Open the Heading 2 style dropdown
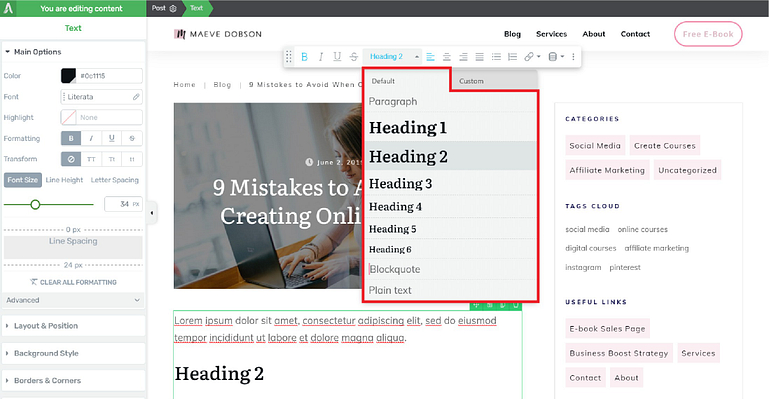This screenshot has height=399, width=769. pyautogui.click(x=393, y=57)
